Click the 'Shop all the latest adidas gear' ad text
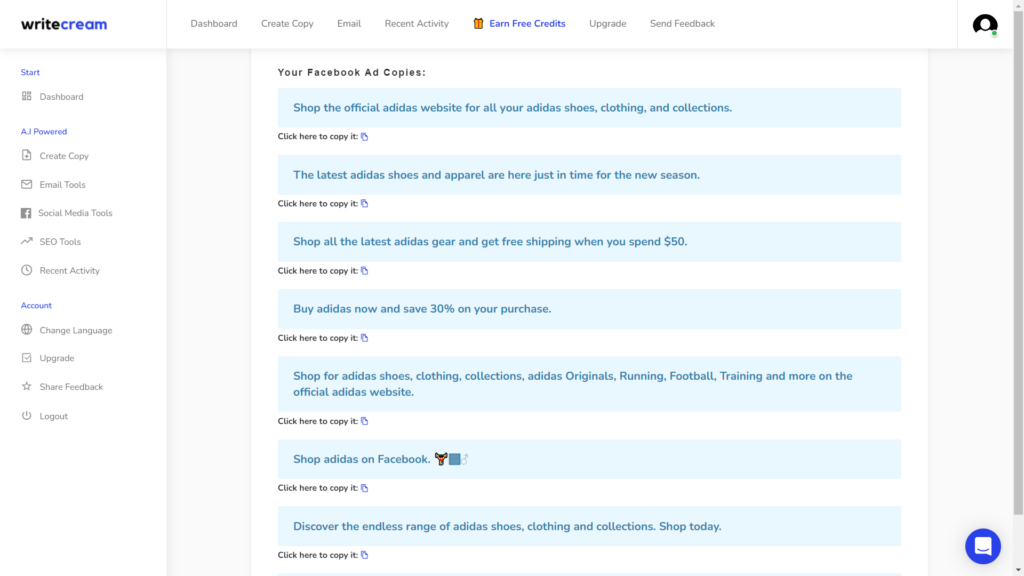 point(490,242)
